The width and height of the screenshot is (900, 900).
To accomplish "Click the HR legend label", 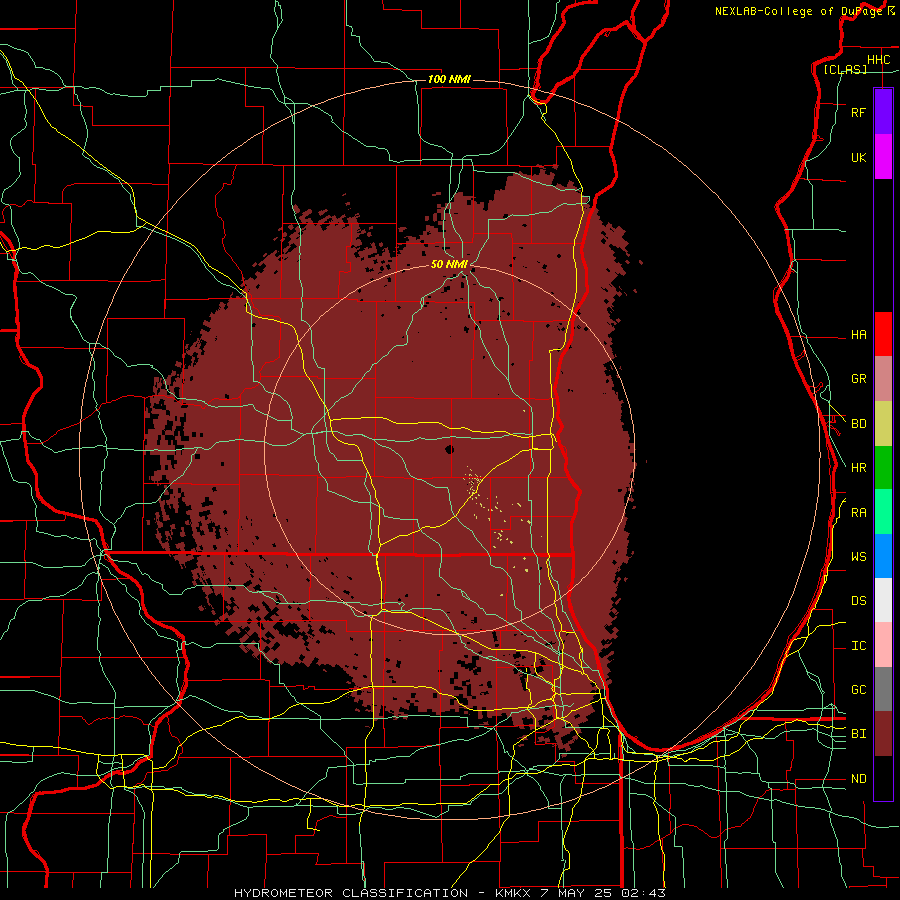I will tap(858, 468).
